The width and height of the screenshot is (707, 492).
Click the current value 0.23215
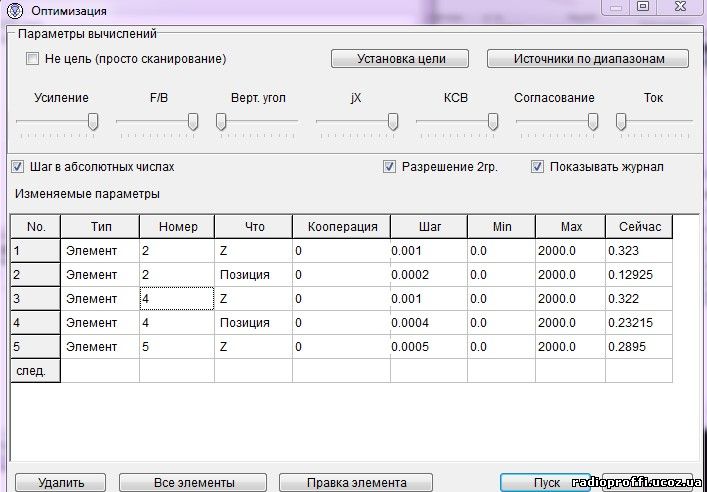click(639, 322)
